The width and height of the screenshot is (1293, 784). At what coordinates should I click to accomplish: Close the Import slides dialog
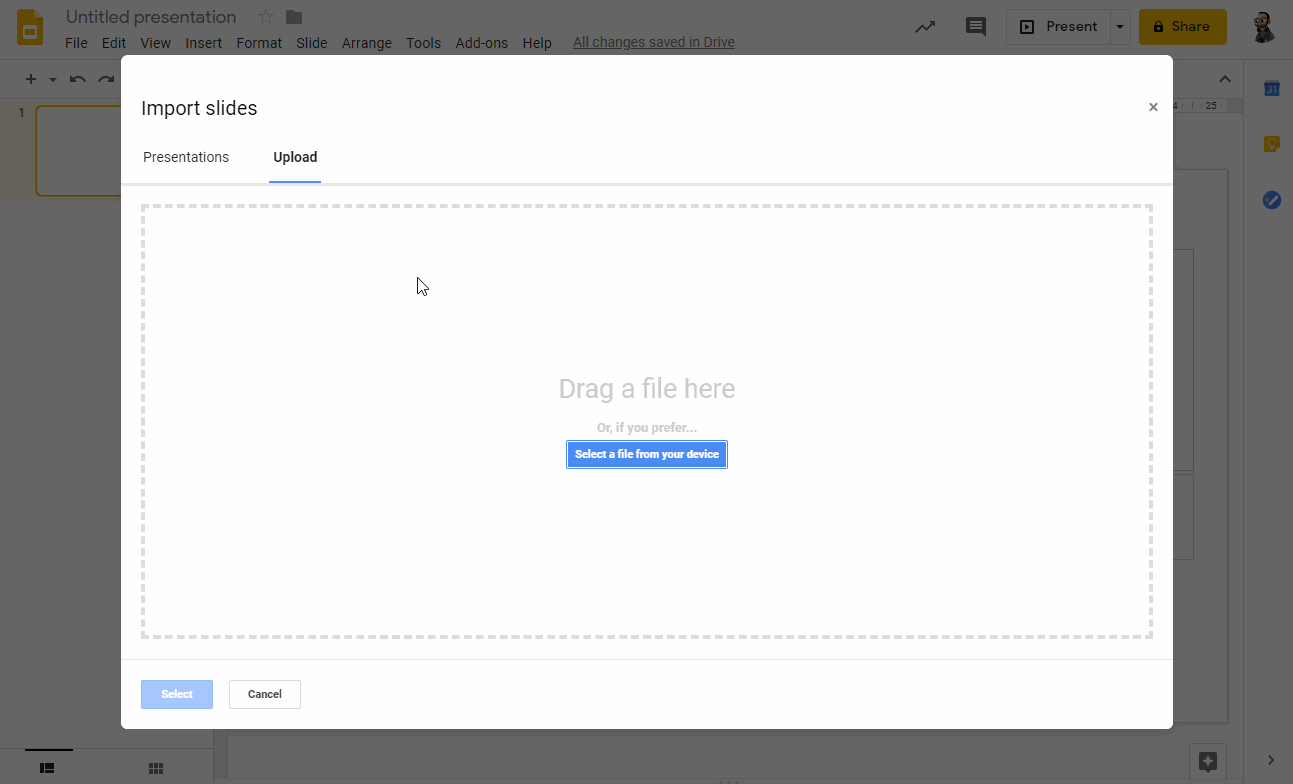coord(1153,107)
